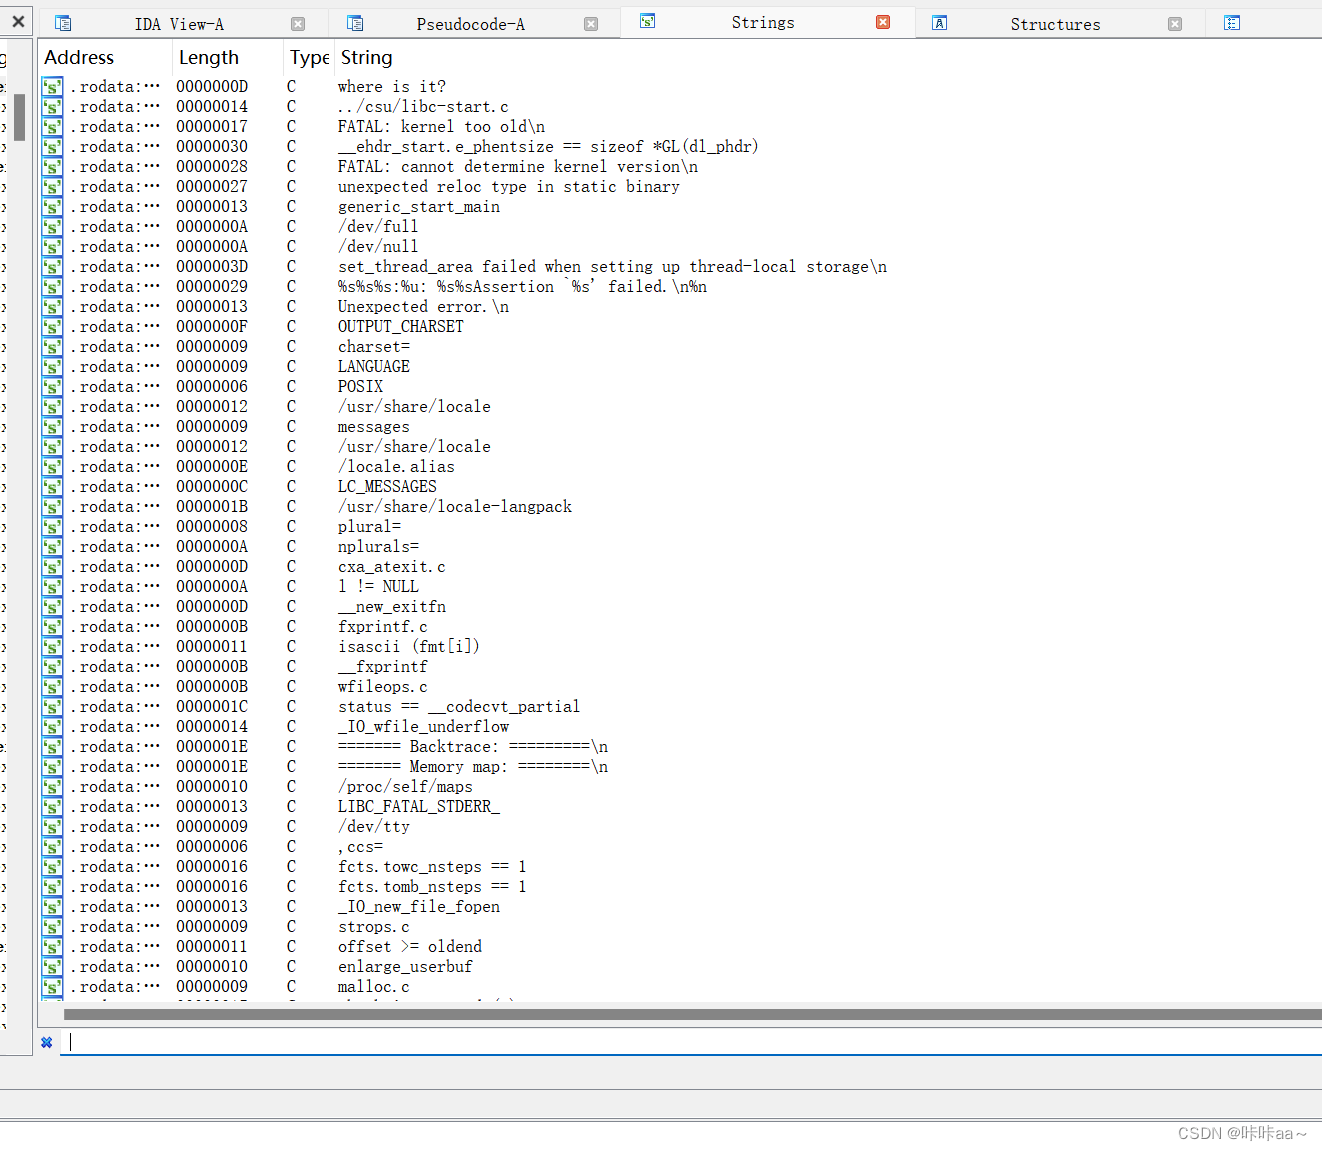
Task: Click the Structures tab letter-A icon
Action: pos(938,21)
